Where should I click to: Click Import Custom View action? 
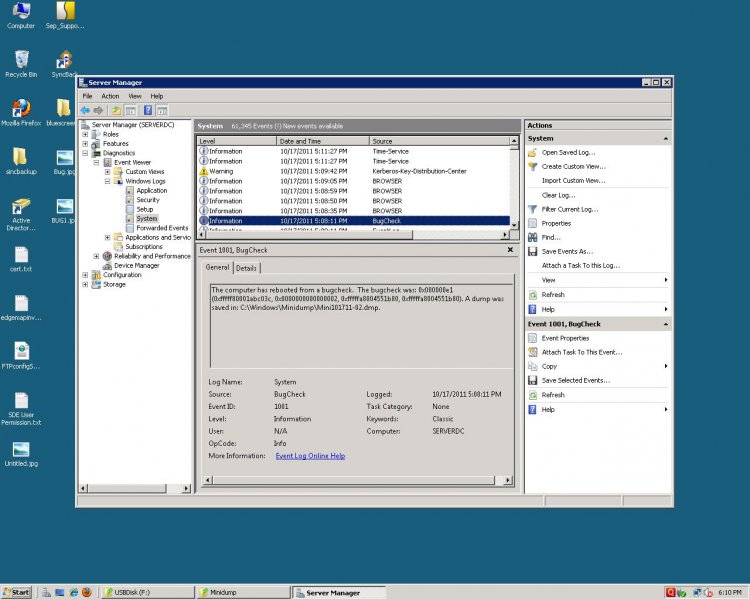point(573,180)
